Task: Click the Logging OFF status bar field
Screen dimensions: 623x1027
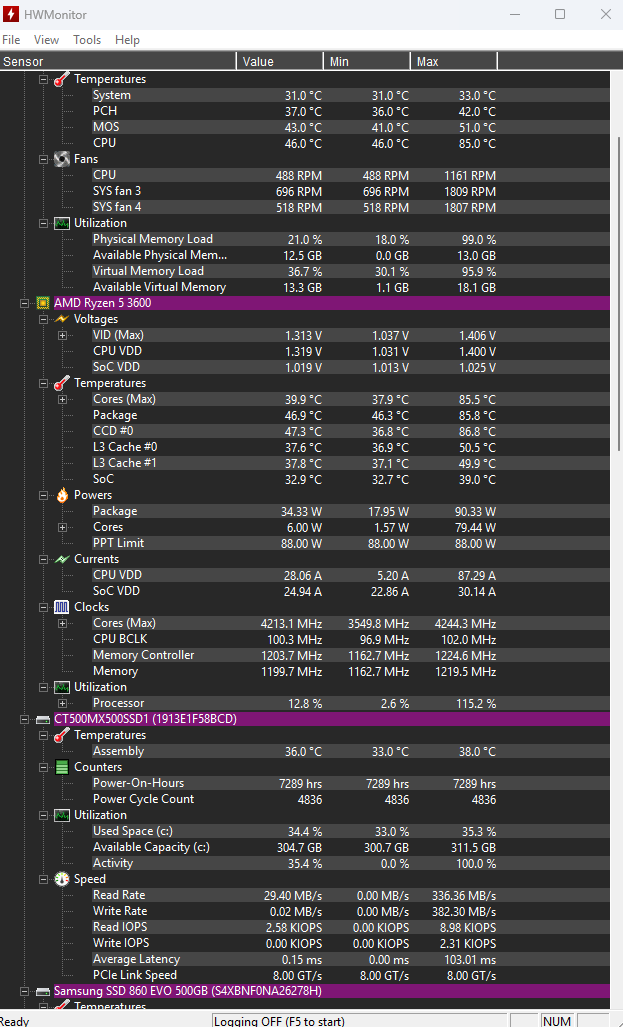Action: (360, 1021)
